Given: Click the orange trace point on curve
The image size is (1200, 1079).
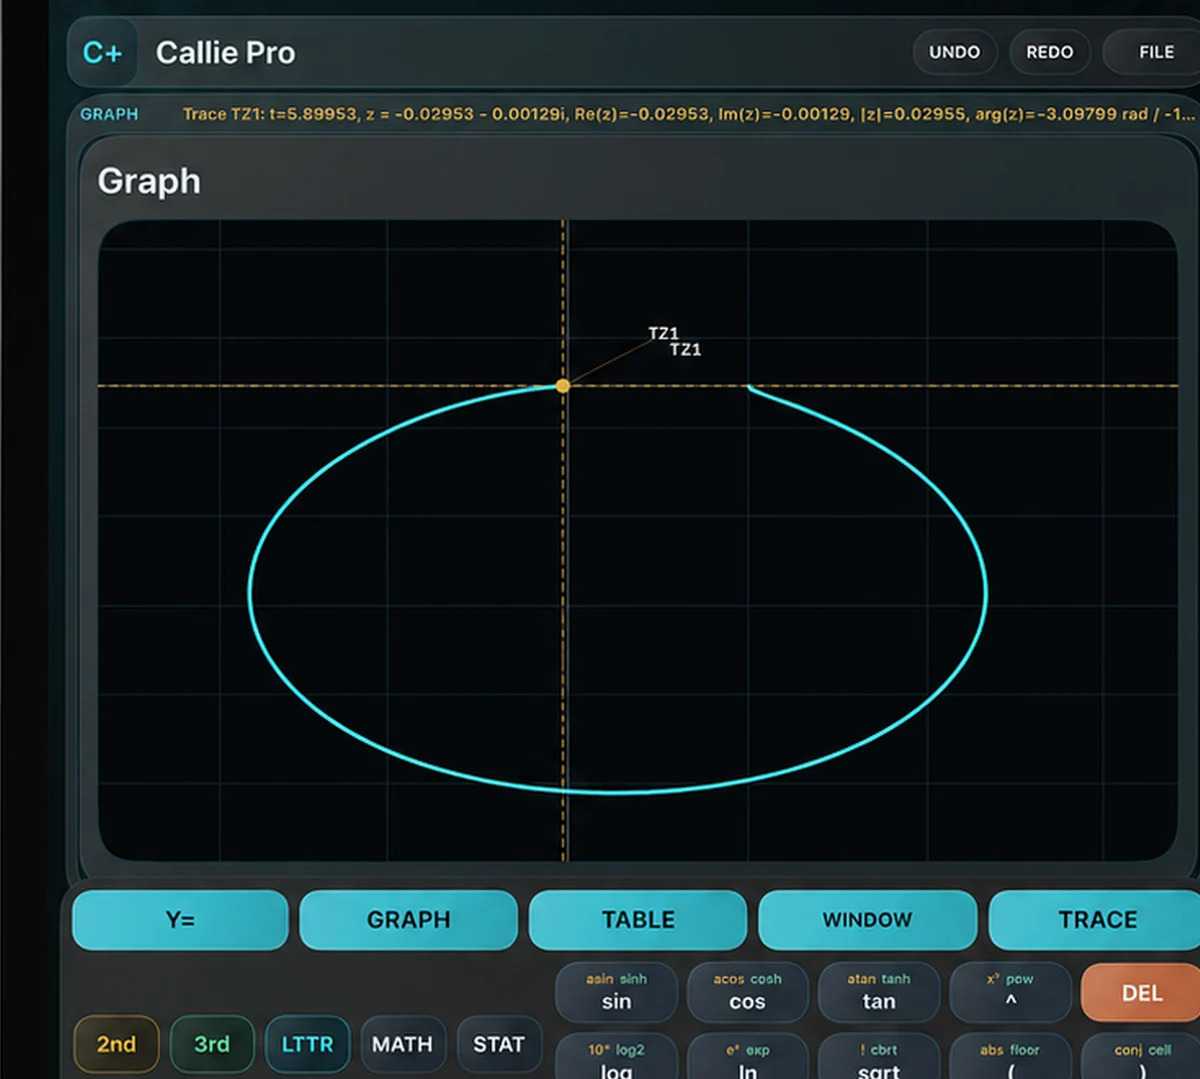Looking at the screenshot, I should point(563,386).
